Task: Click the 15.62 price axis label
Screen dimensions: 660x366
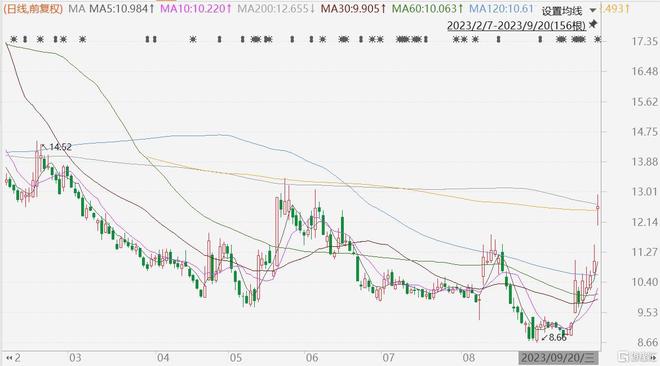Action: (x=644, y=102)
